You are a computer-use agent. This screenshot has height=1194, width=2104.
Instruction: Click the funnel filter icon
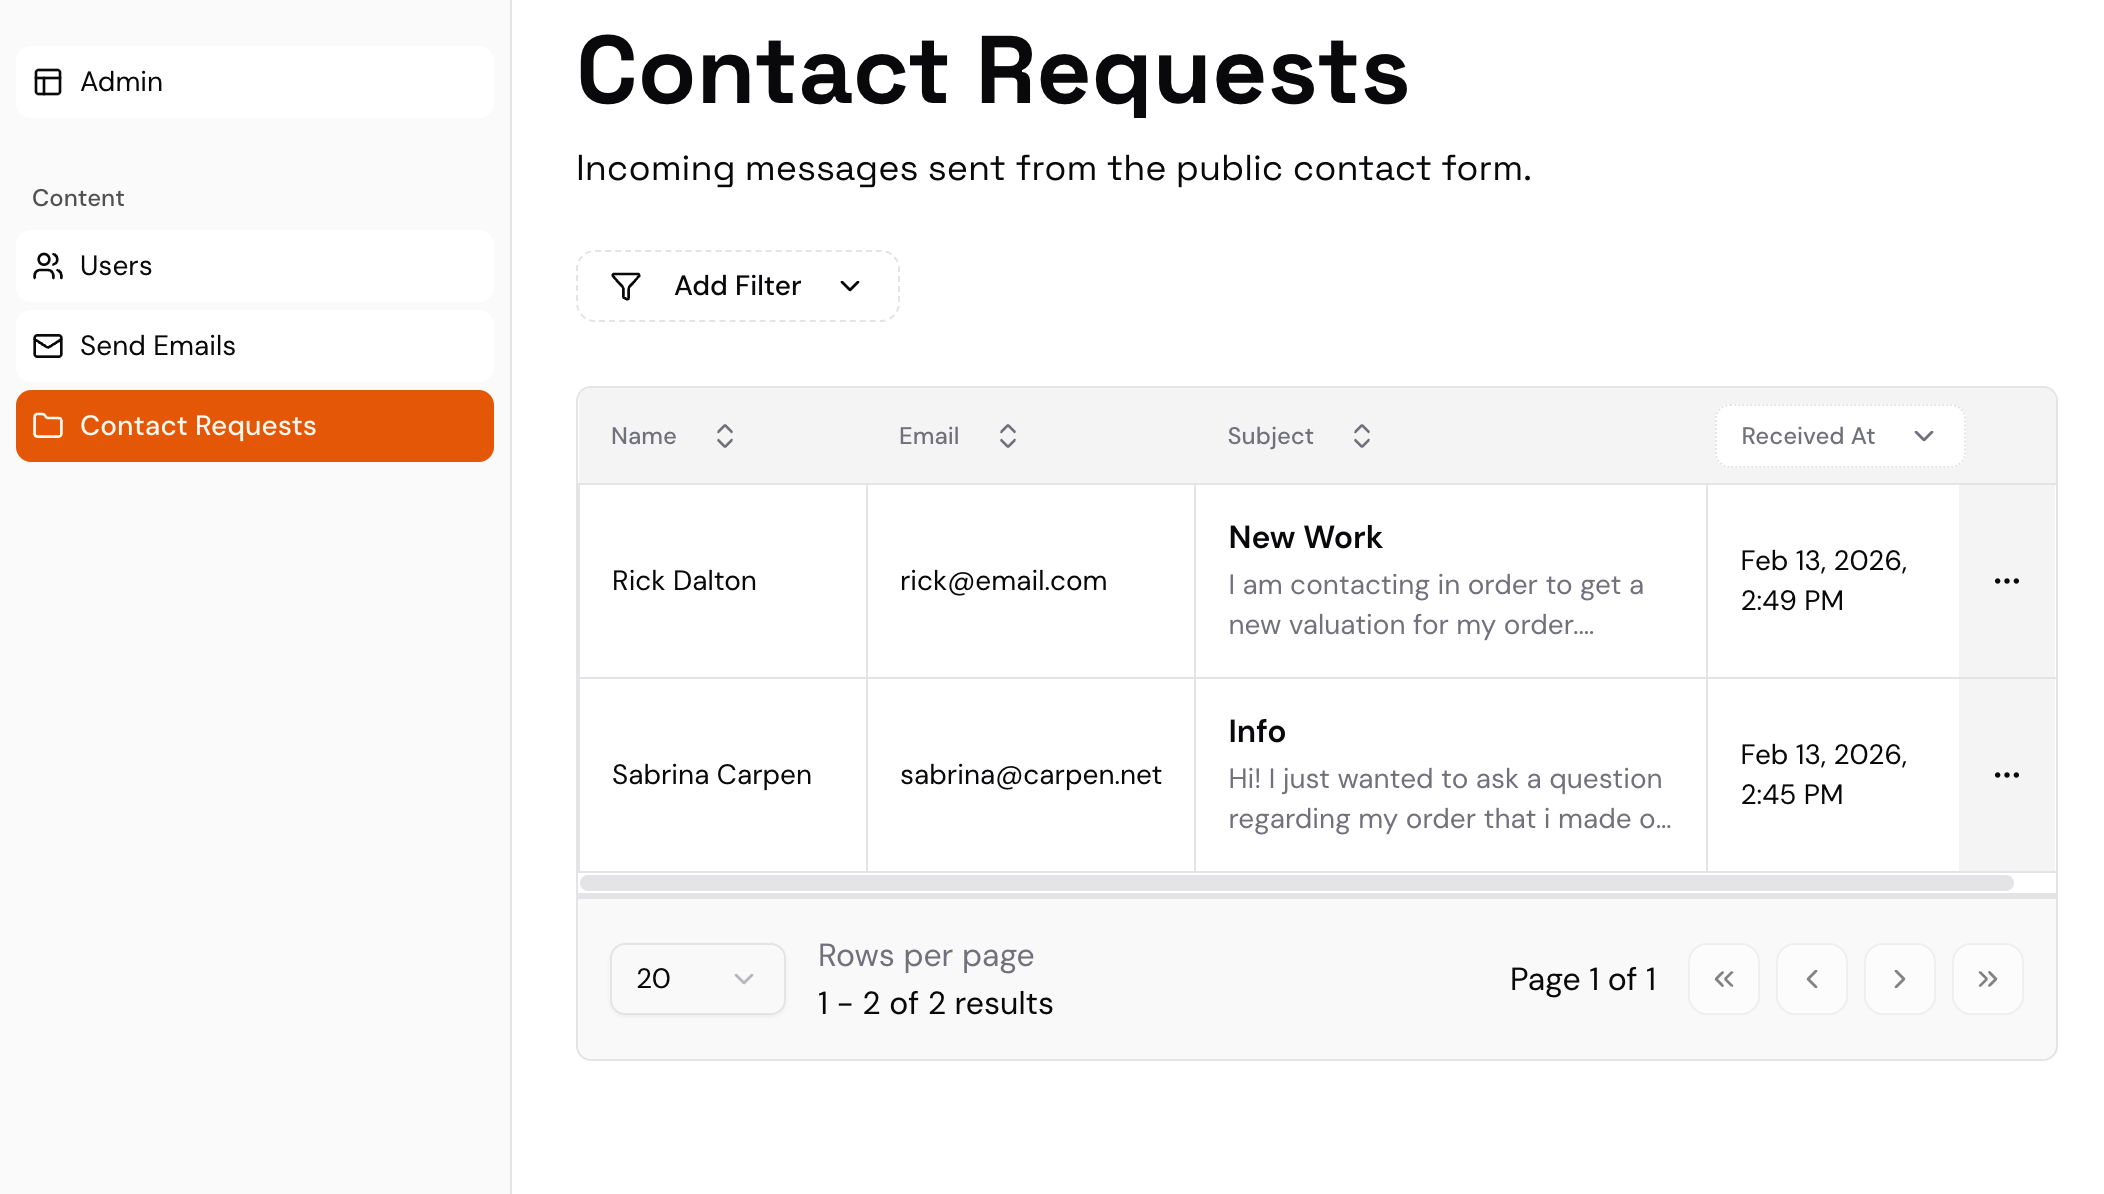pos(626,286)
